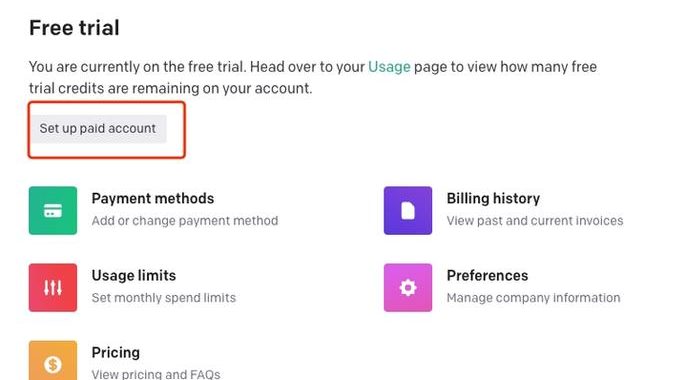Click 'Set monthly spend limits' description
Screen dimensions: 687x380
[x=164, y=298]
